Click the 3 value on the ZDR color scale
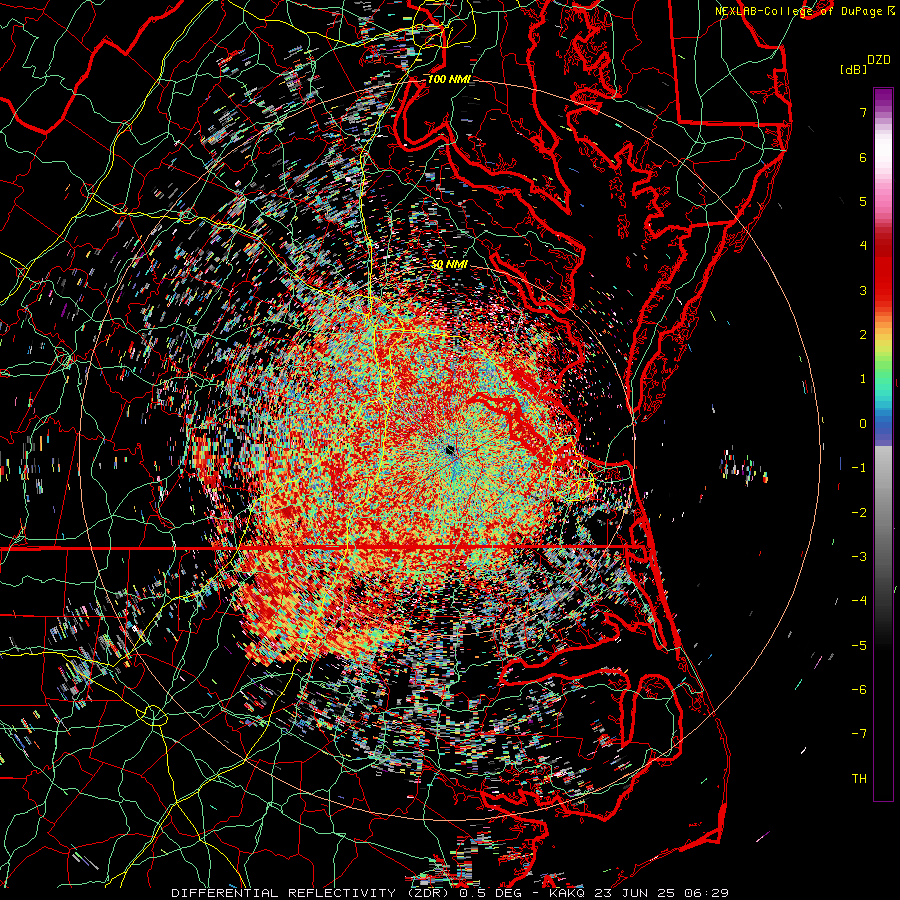The width and height of the screenshot is (900, 900). click(863, 290)
